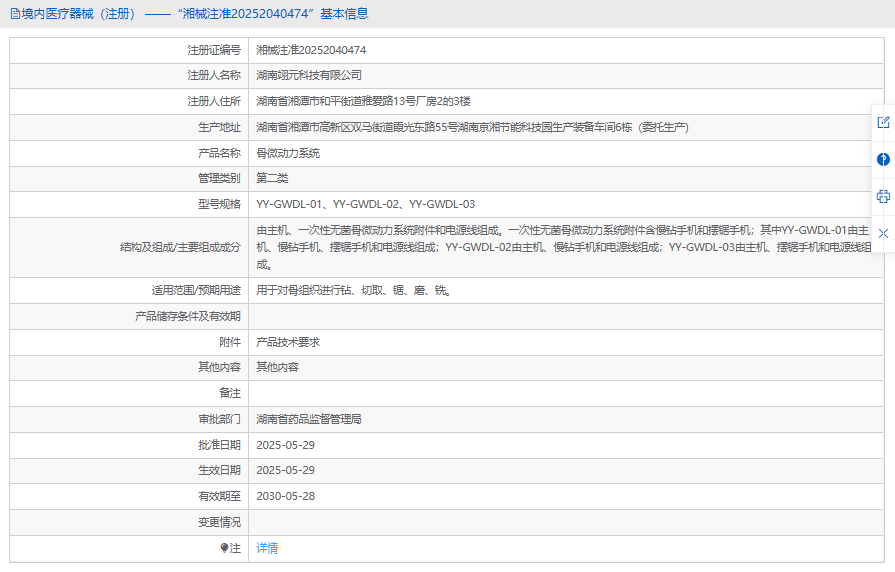Click approval date 2025-05-29 in 批准日期 row
The height and width of the screenshot is (572, 895).
285,445
